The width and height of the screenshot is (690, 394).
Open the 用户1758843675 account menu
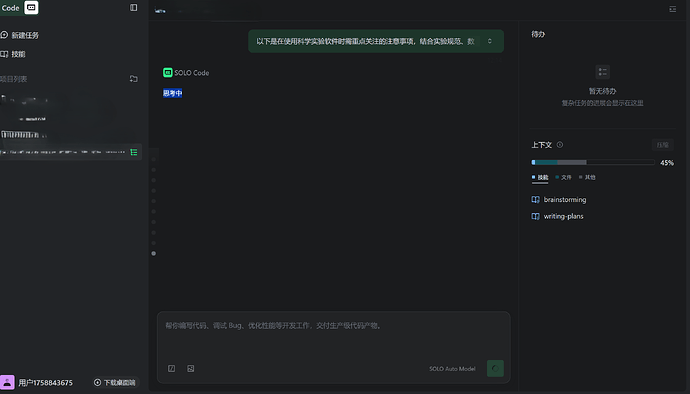coord(45,383)
